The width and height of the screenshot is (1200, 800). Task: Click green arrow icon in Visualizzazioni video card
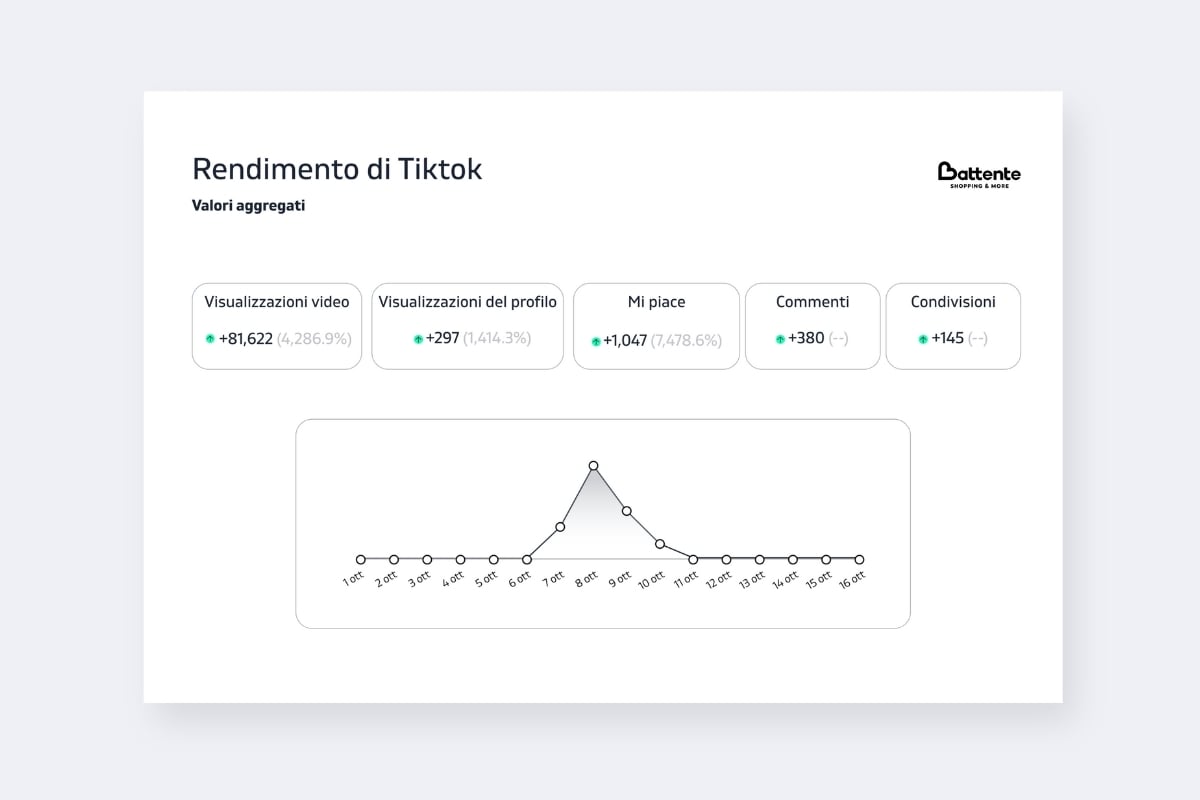click(210, 339)
